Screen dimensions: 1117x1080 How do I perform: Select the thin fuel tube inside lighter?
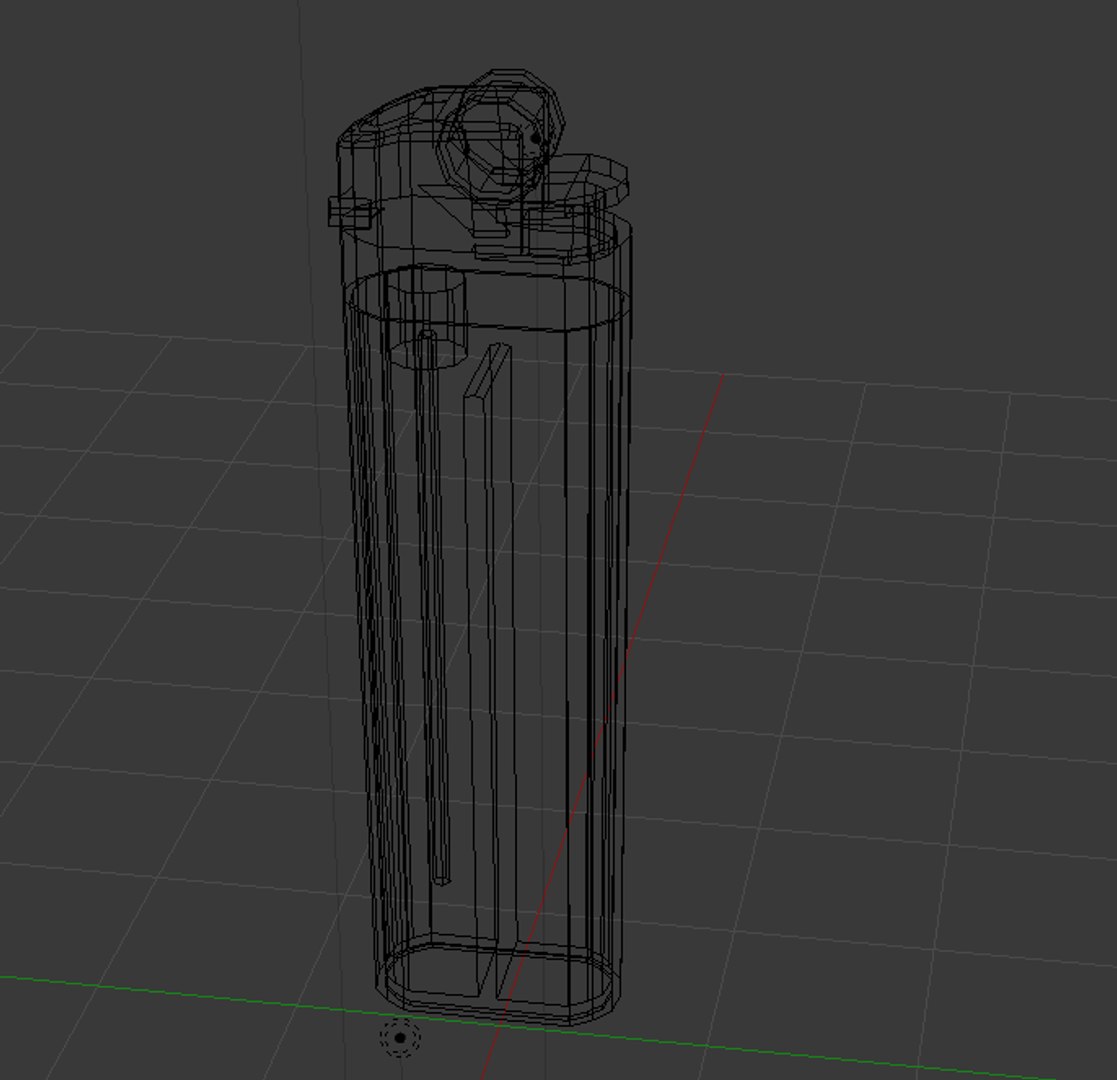434,608
